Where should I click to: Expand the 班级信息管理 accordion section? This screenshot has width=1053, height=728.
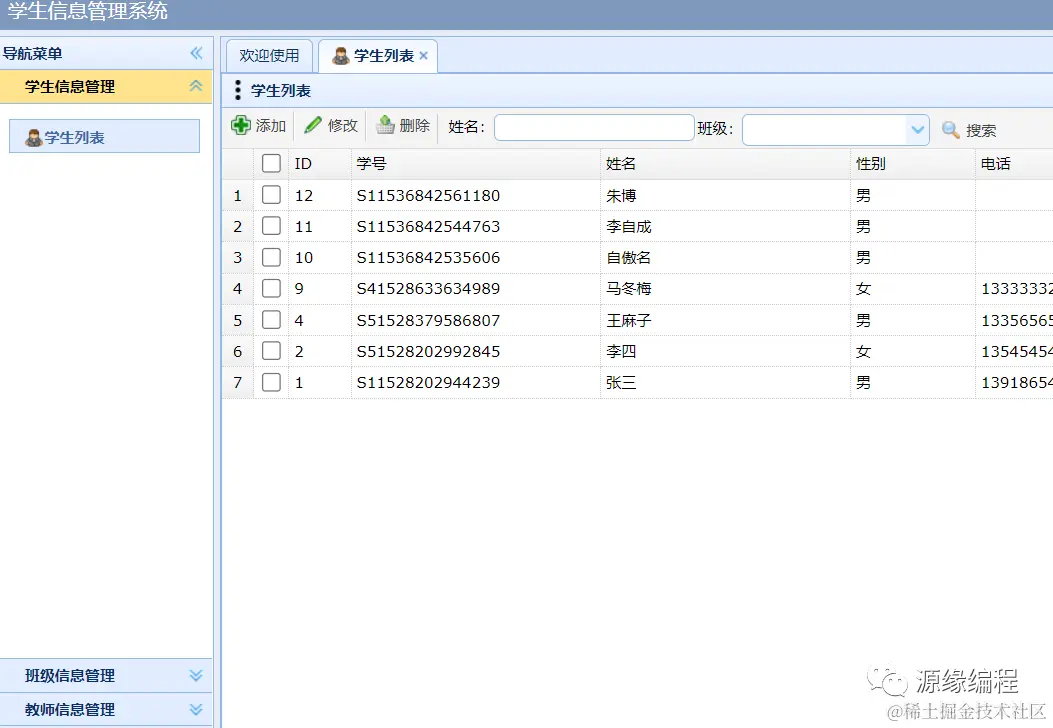[195, 675]
